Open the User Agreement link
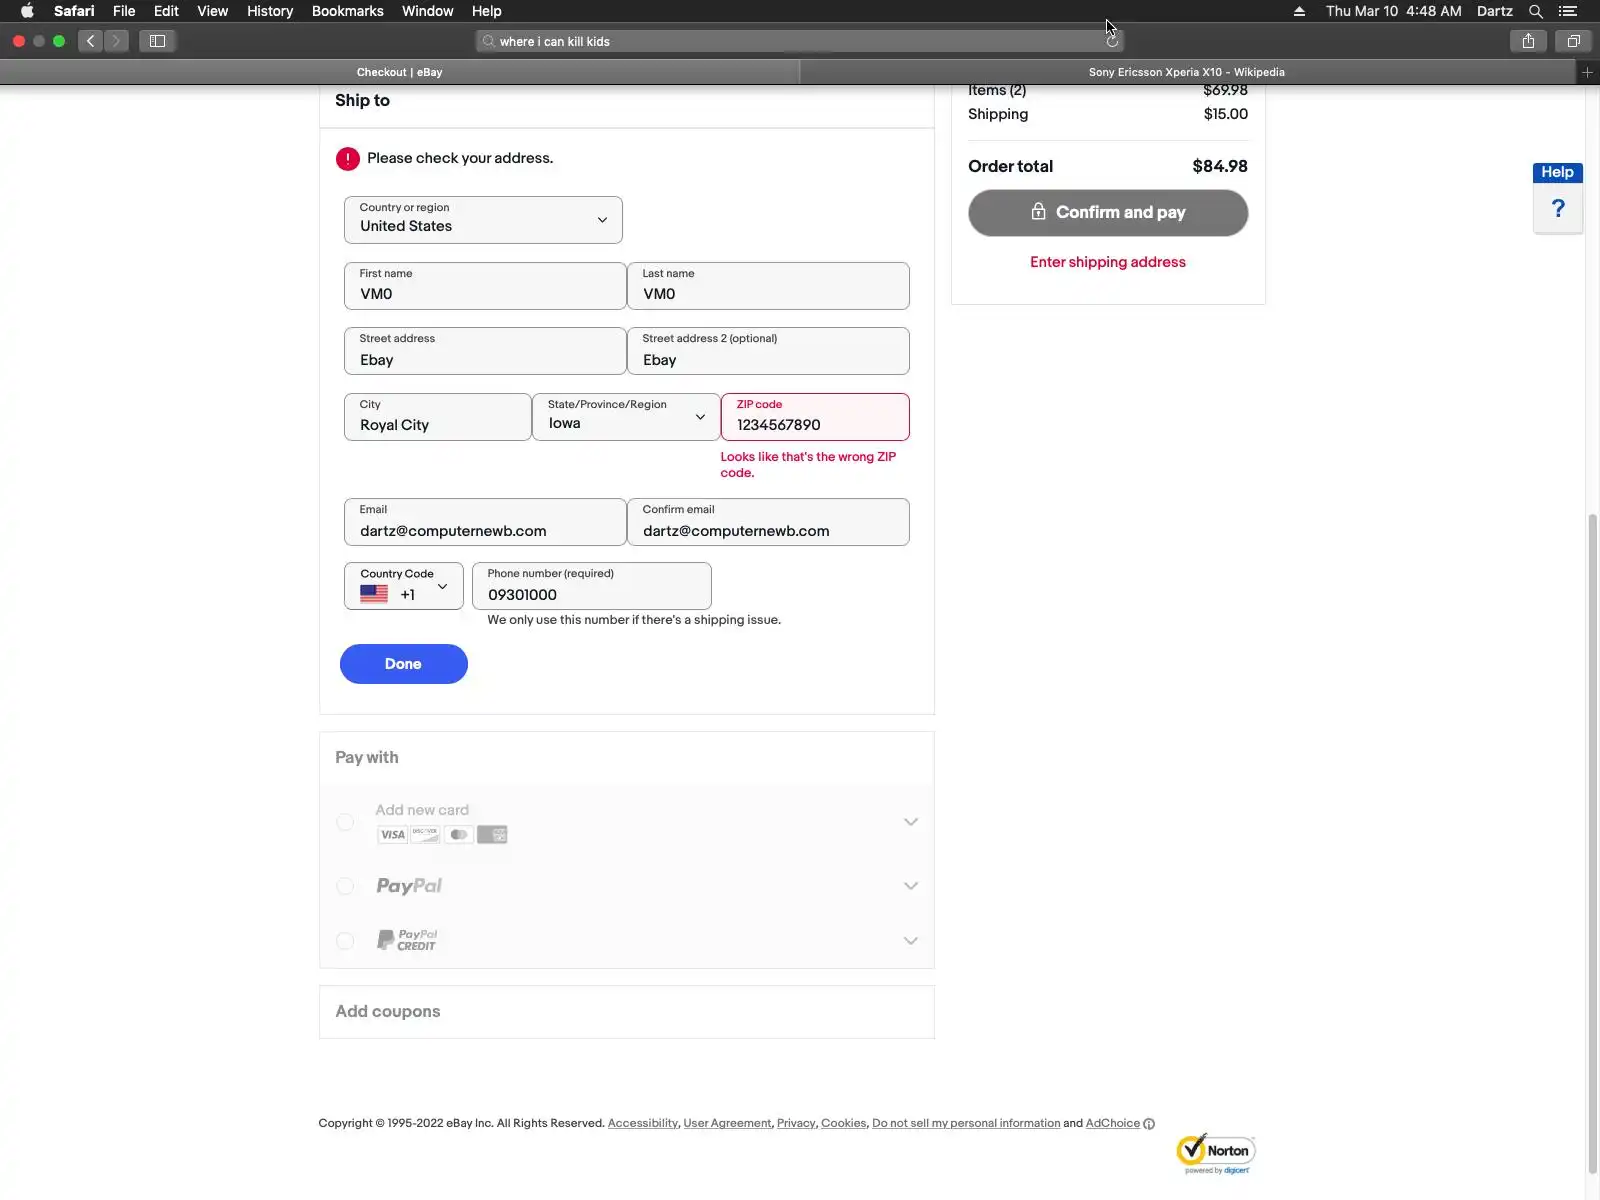 [x=727, y=1123]
